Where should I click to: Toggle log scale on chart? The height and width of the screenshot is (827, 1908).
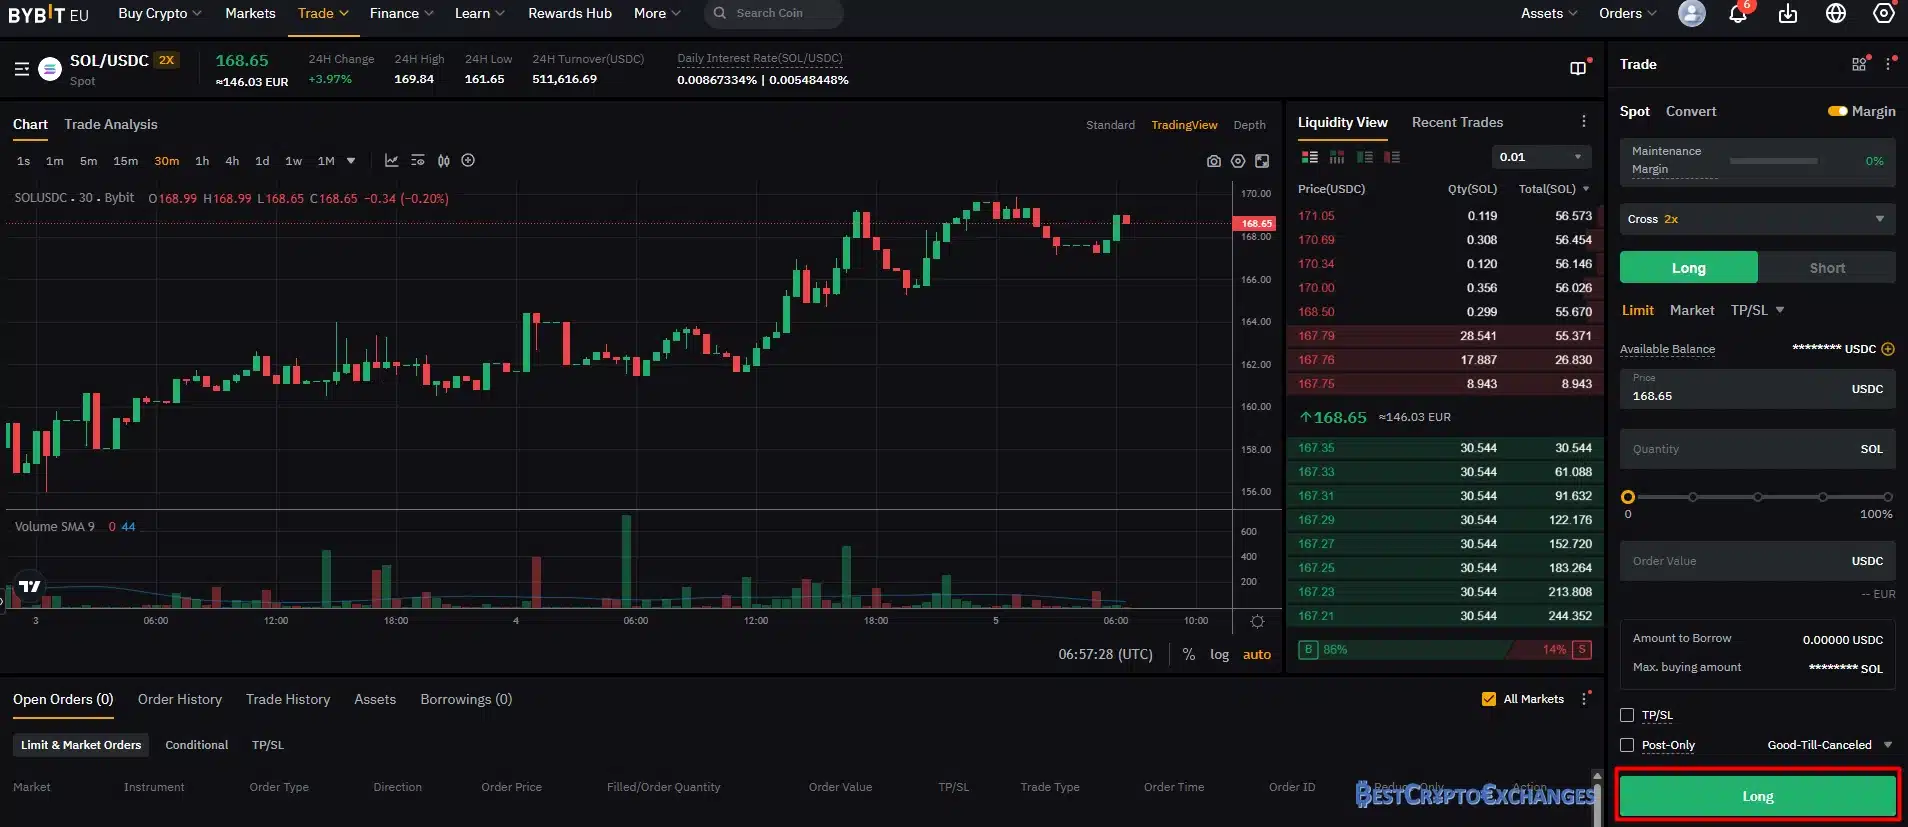(x=1219, y=654)
